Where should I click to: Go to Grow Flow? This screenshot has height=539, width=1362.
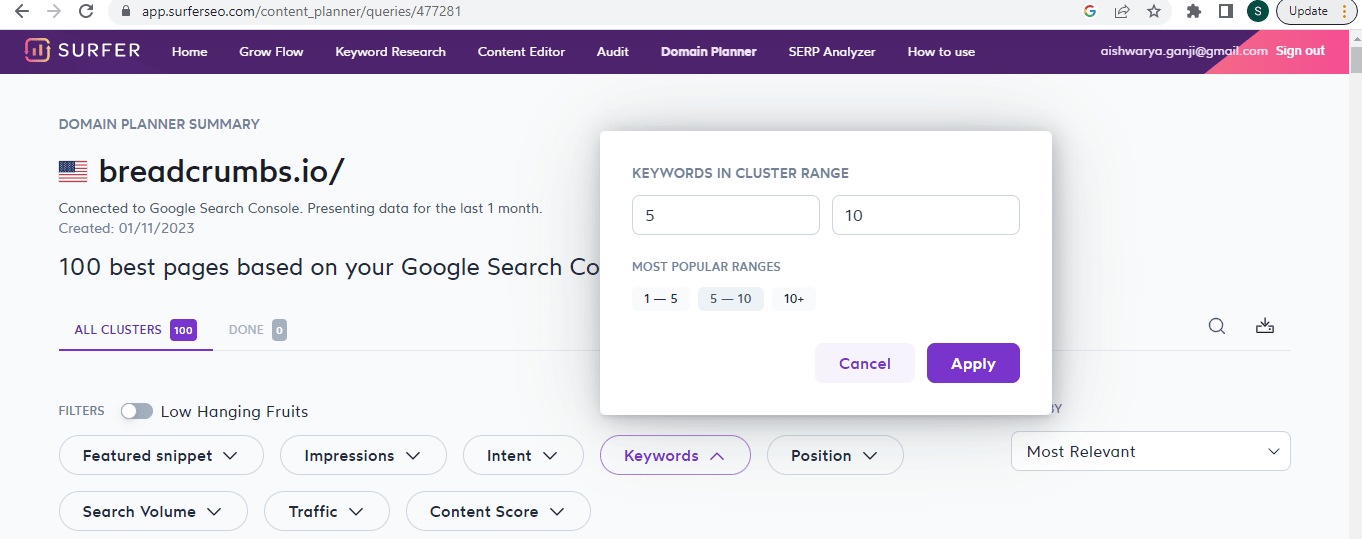[x=271, y=51]
